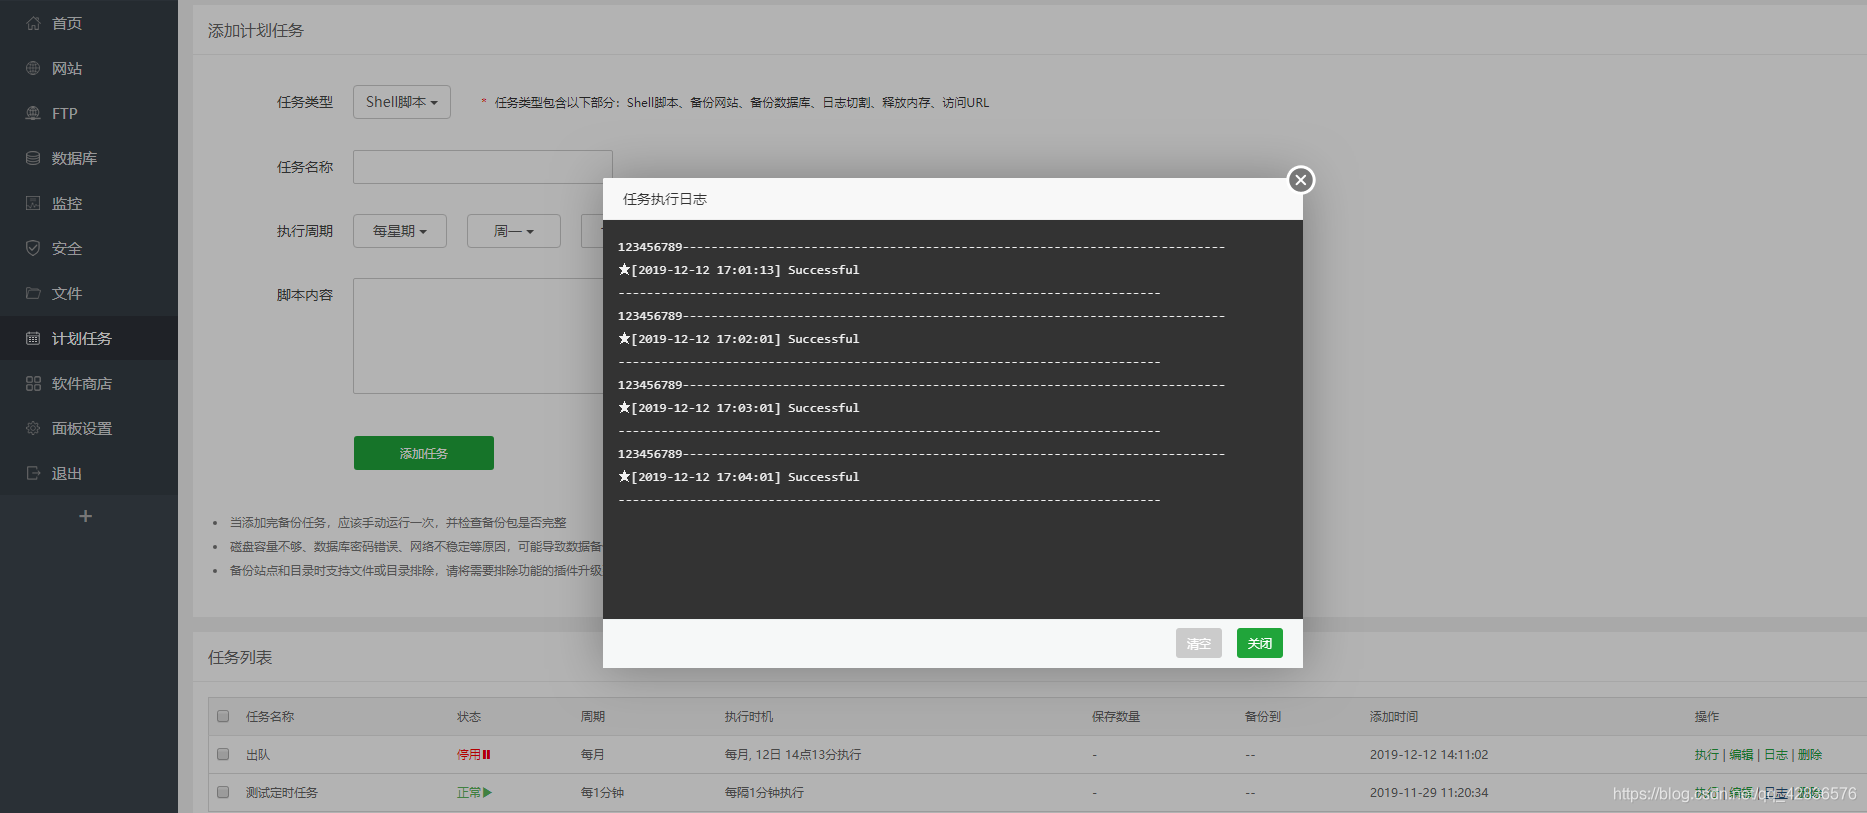Click the 监控 monitor icon

coord(33,203)
